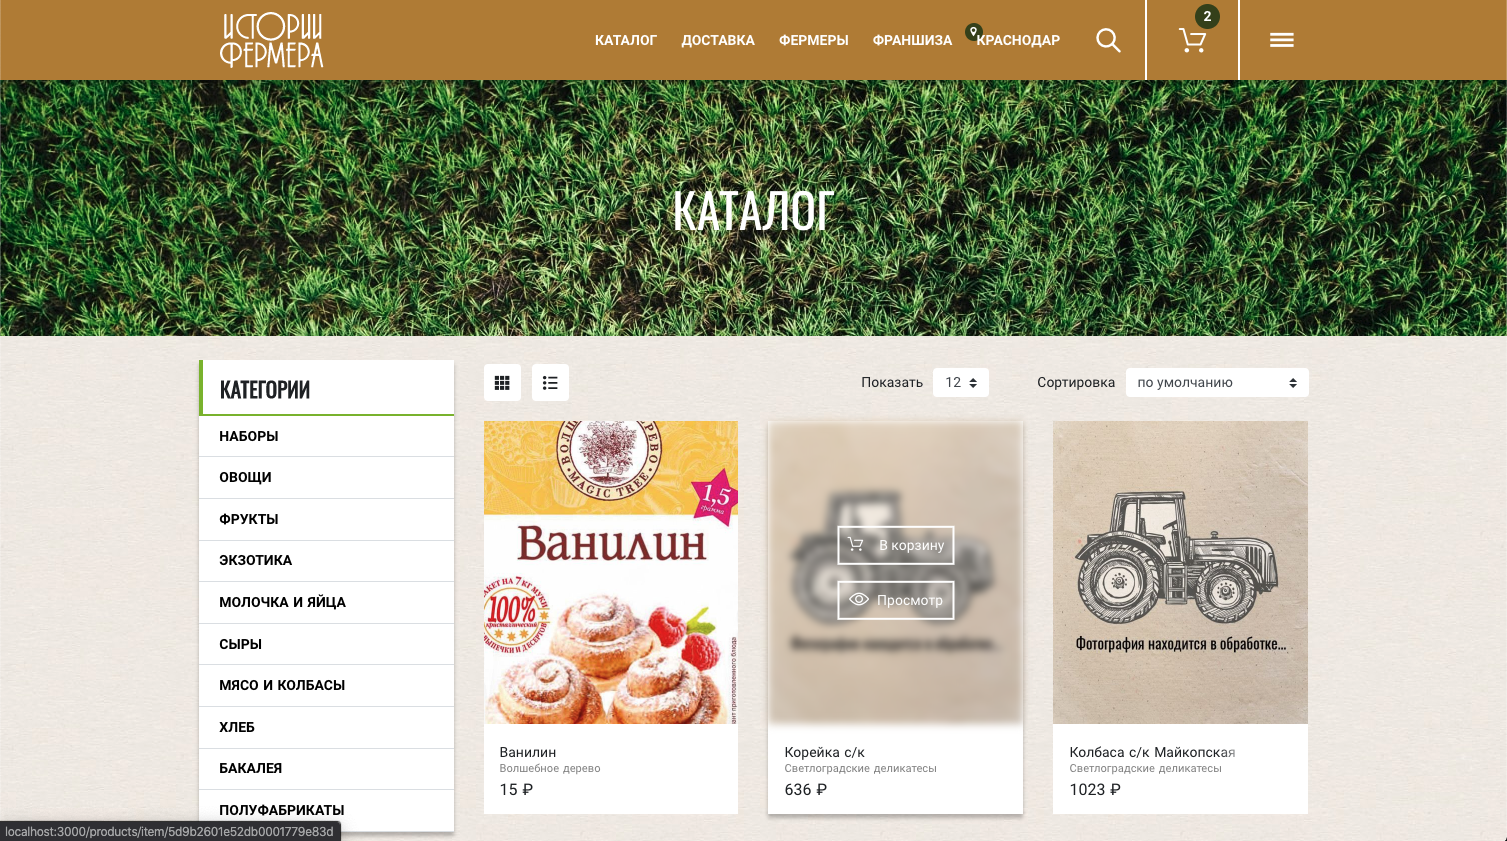Click the Категории sidebar heading
1507x841 pixels.
pyautogui.click(x=265, y=389)
